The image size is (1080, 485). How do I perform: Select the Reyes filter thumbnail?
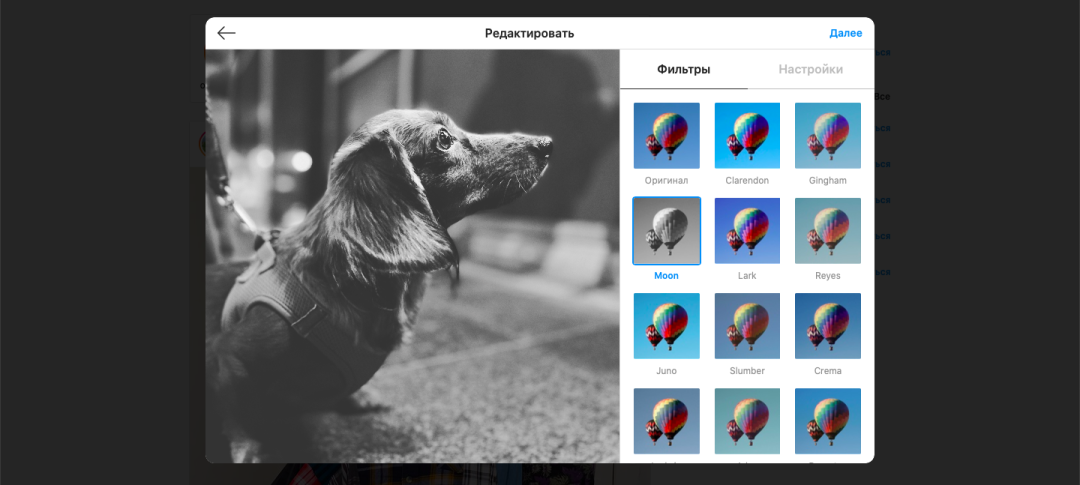[827, 230]
